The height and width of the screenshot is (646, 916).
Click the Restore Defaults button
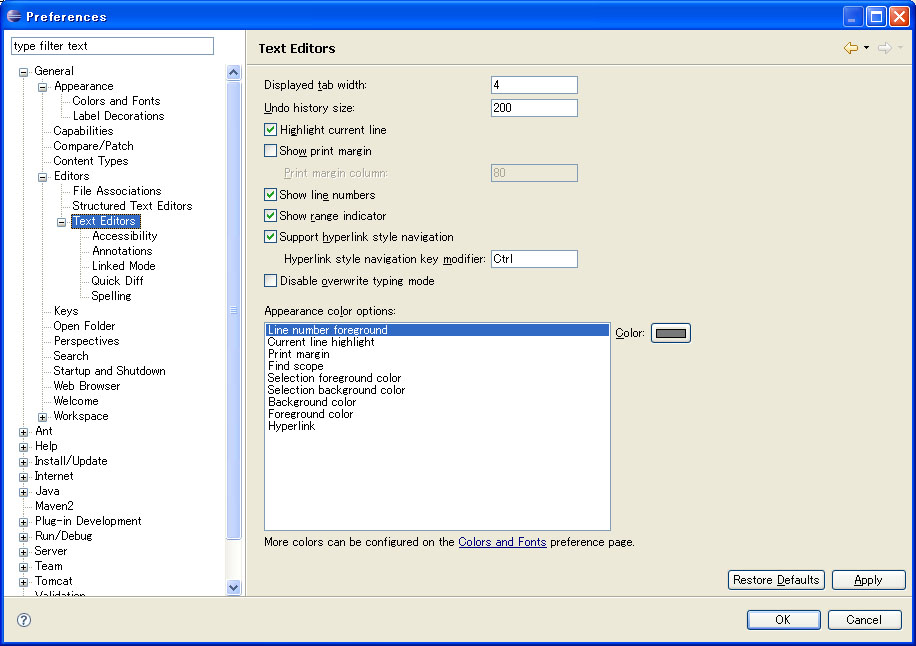776,580
